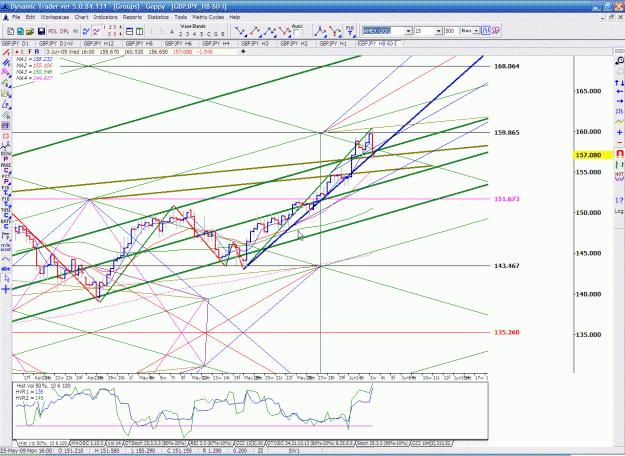Image resolution: width=625 pixels, height=456 pixels.
Task: Switch to the GBPJPY H12 chart tab
Action: click(98, 43)
